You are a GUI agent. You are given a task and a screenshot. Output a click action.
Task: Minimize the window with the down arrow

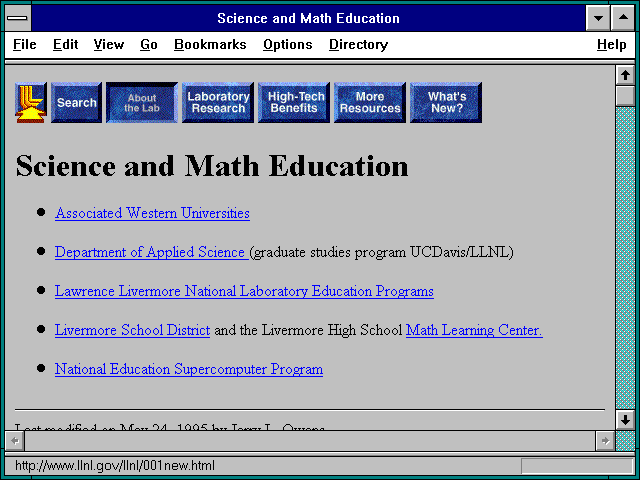pyautogui.click(x=598, y=18)
